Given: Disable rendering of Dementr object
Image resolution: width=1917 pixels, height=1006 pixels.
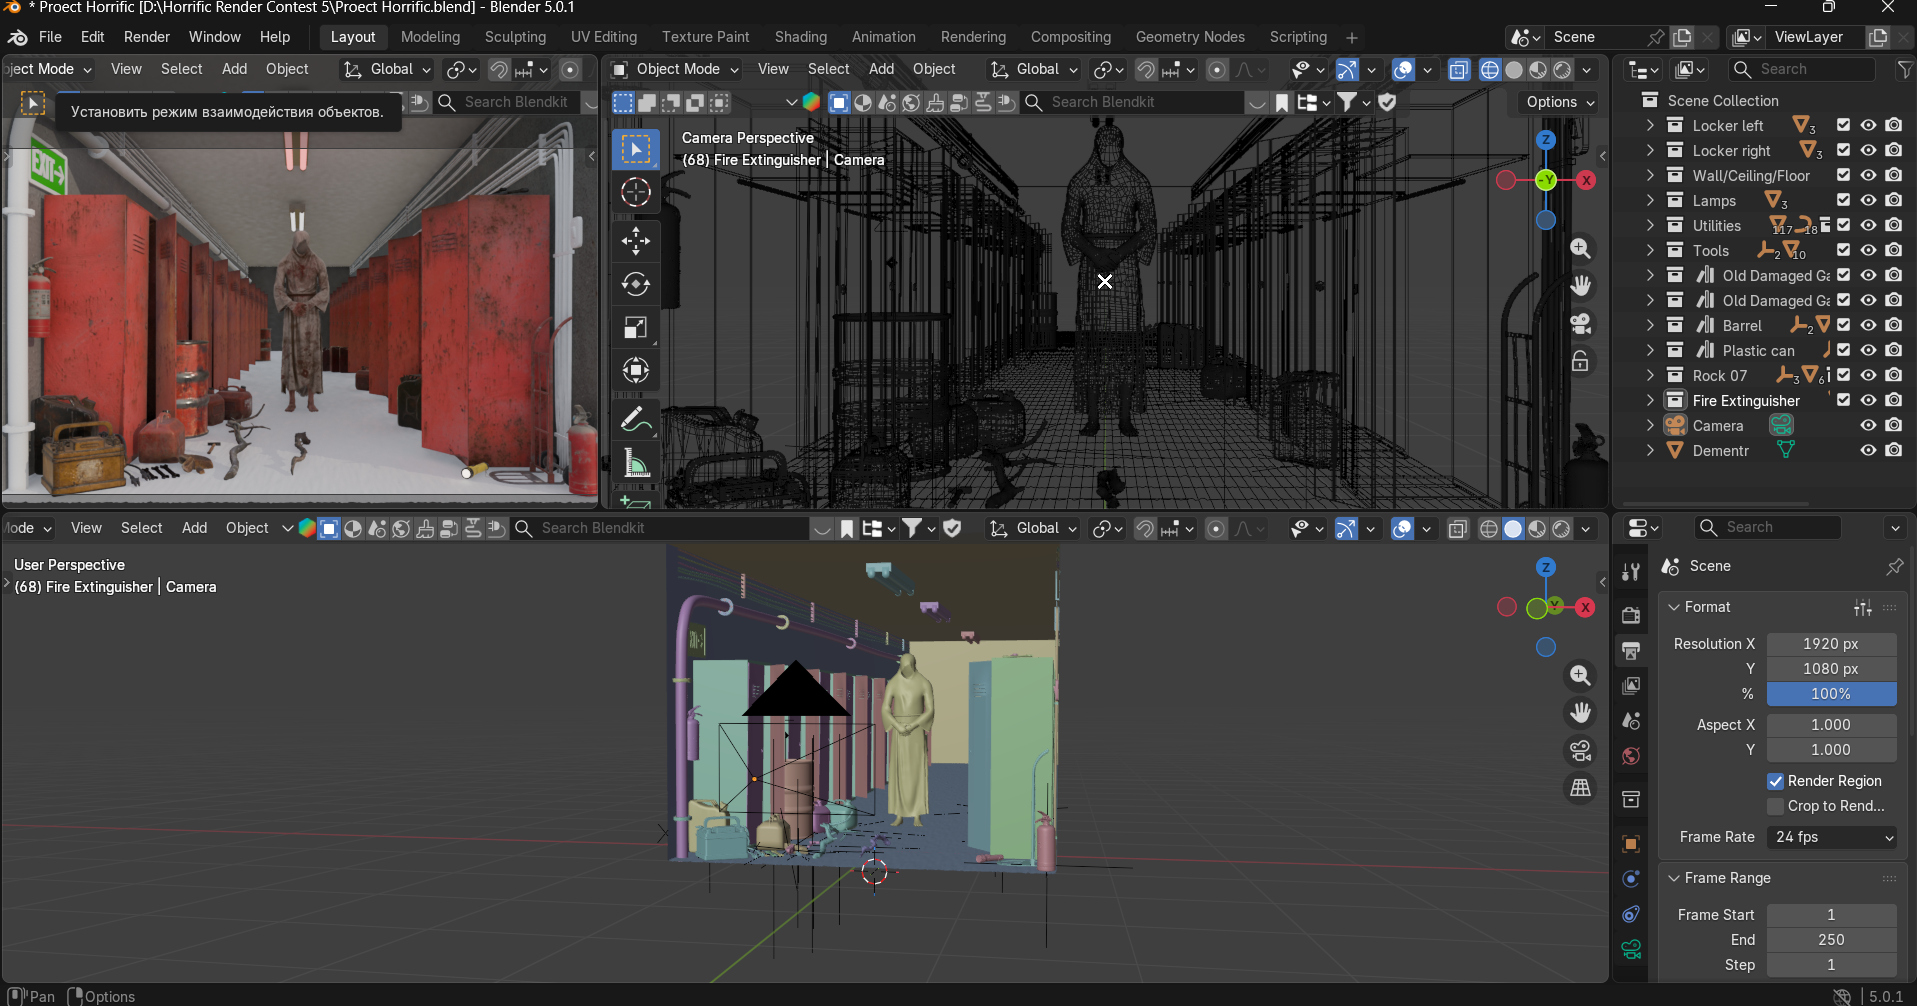Looking at the screenshot, I should pyautogui.click(x=1893, y=450).
